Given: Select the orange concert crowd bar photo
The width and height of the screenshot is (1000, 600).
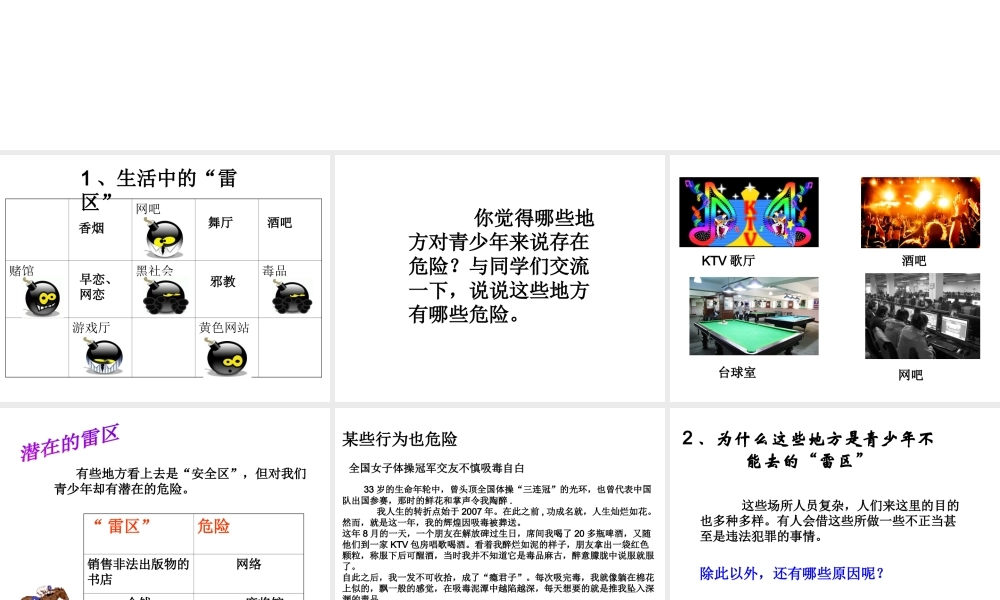Looking at the screenshot, I should [920, 212].
